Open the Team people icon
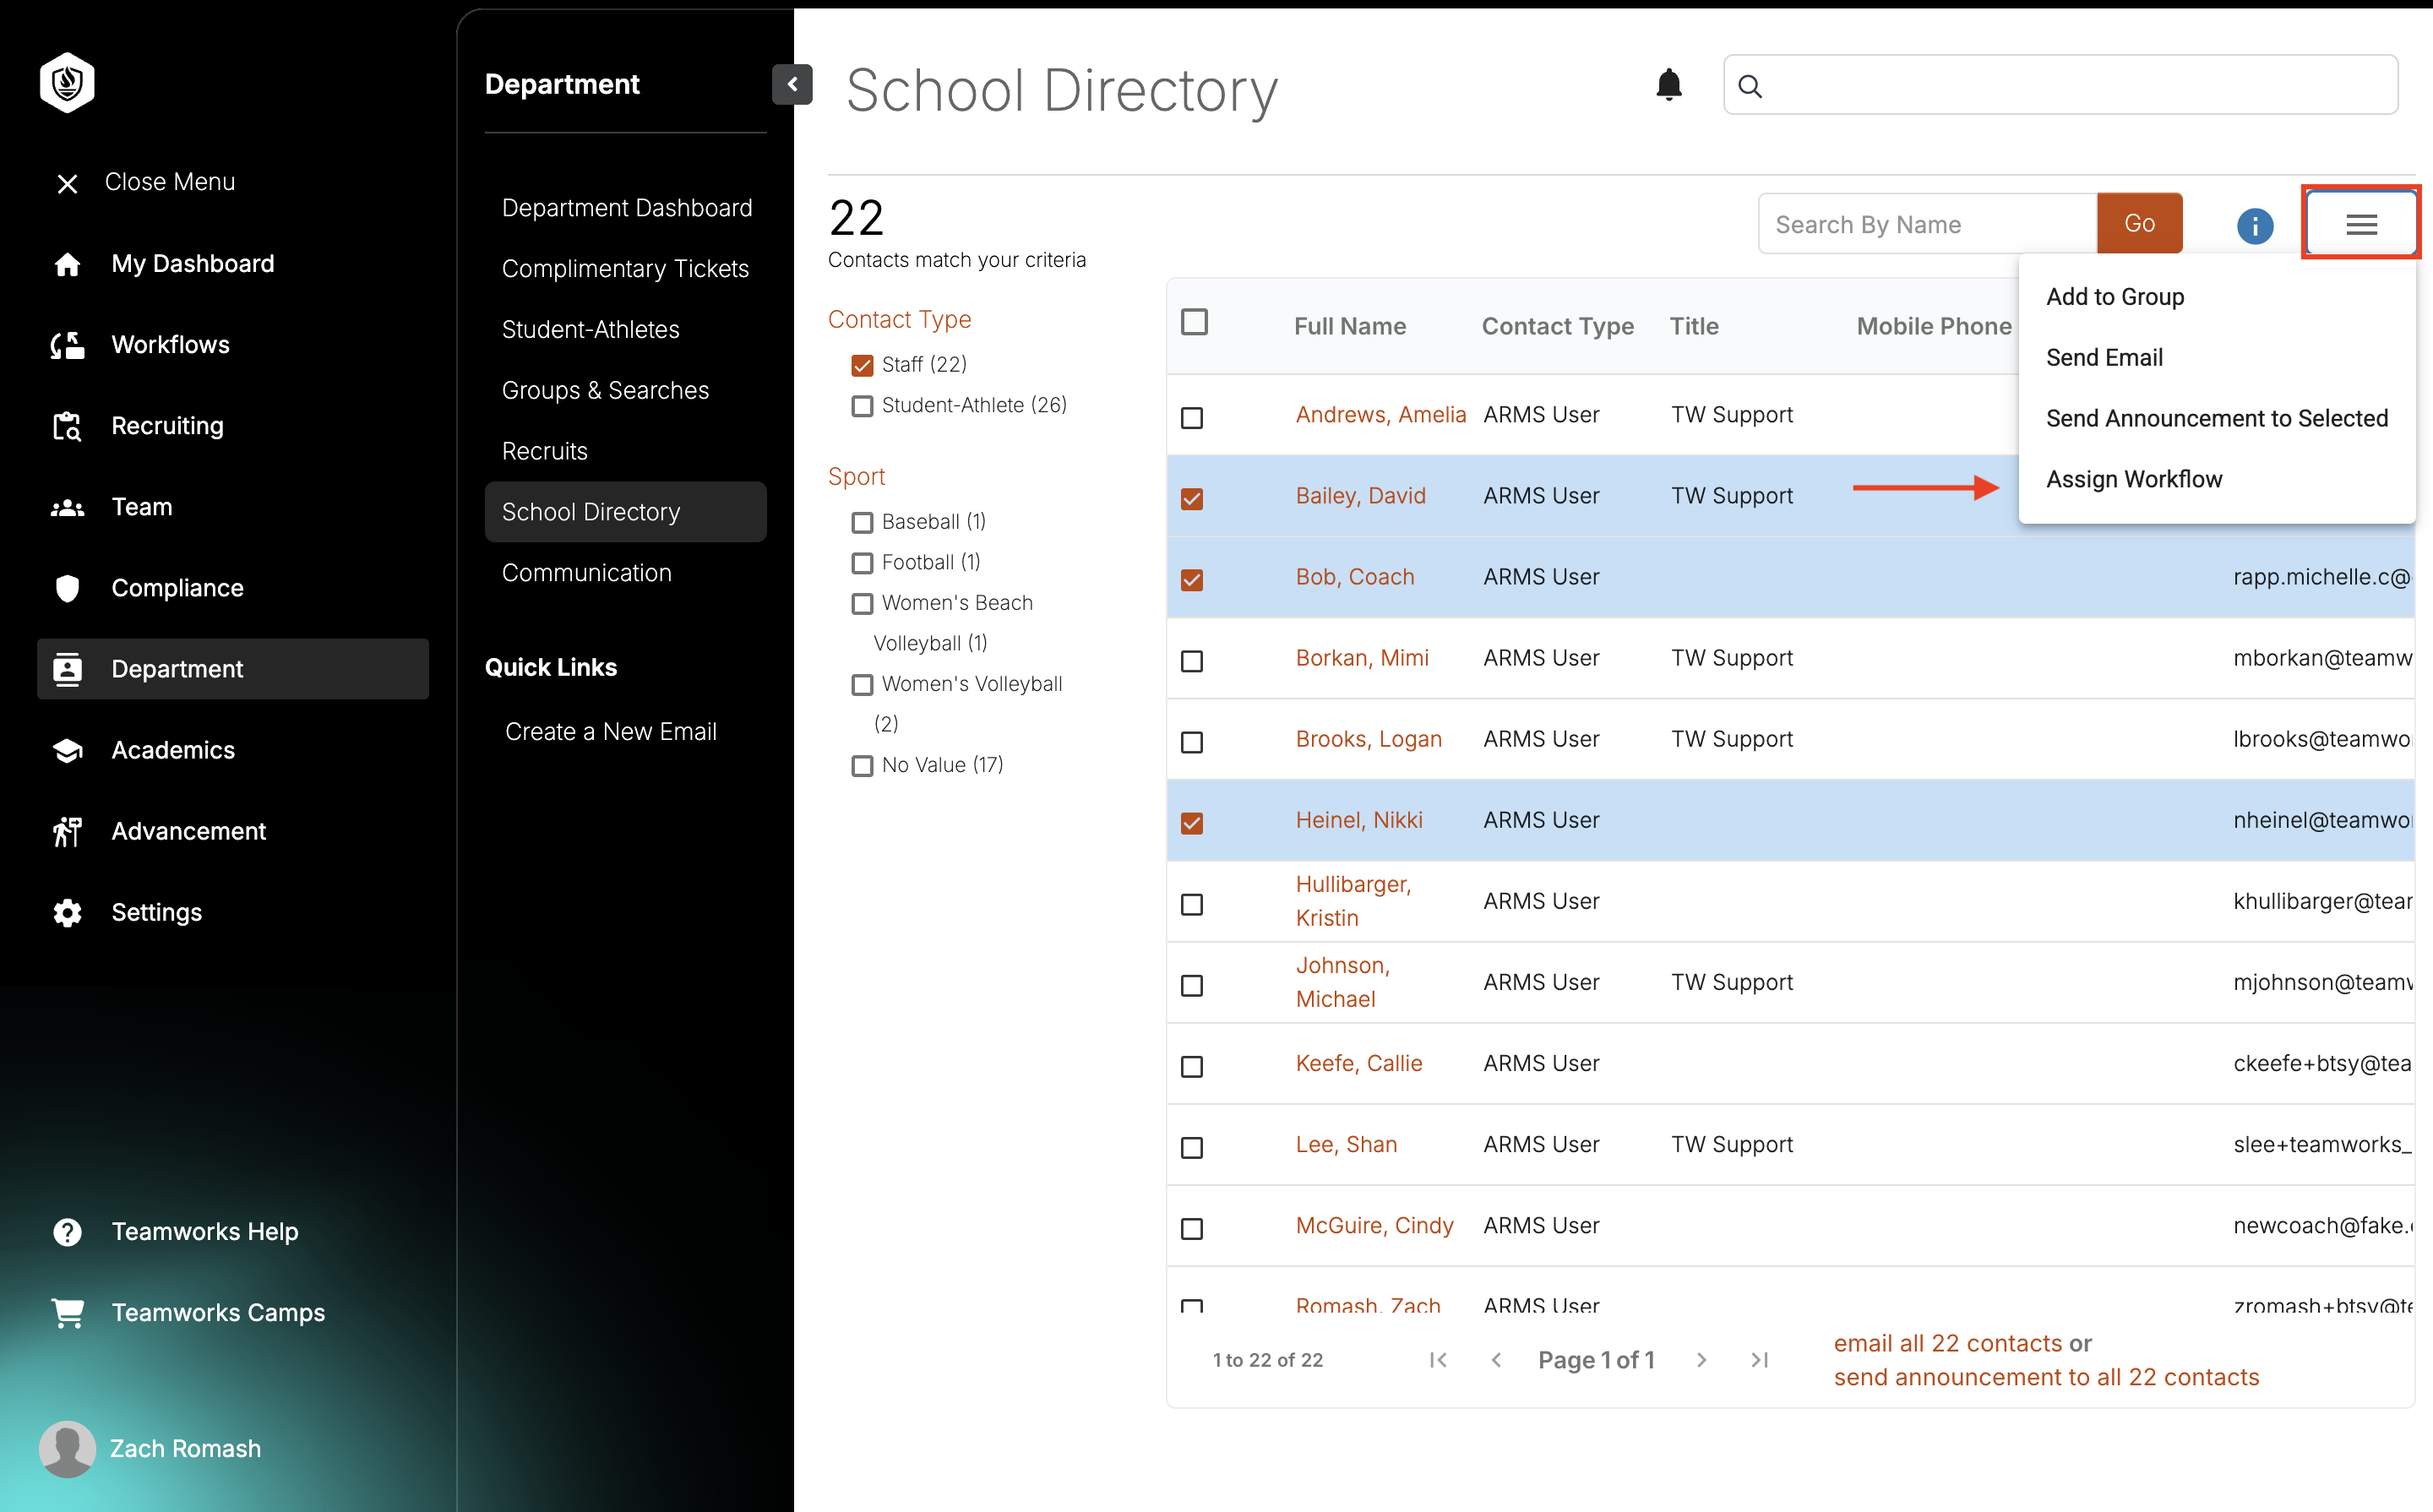This screenshot has width=2433, height=1512. 67,507
